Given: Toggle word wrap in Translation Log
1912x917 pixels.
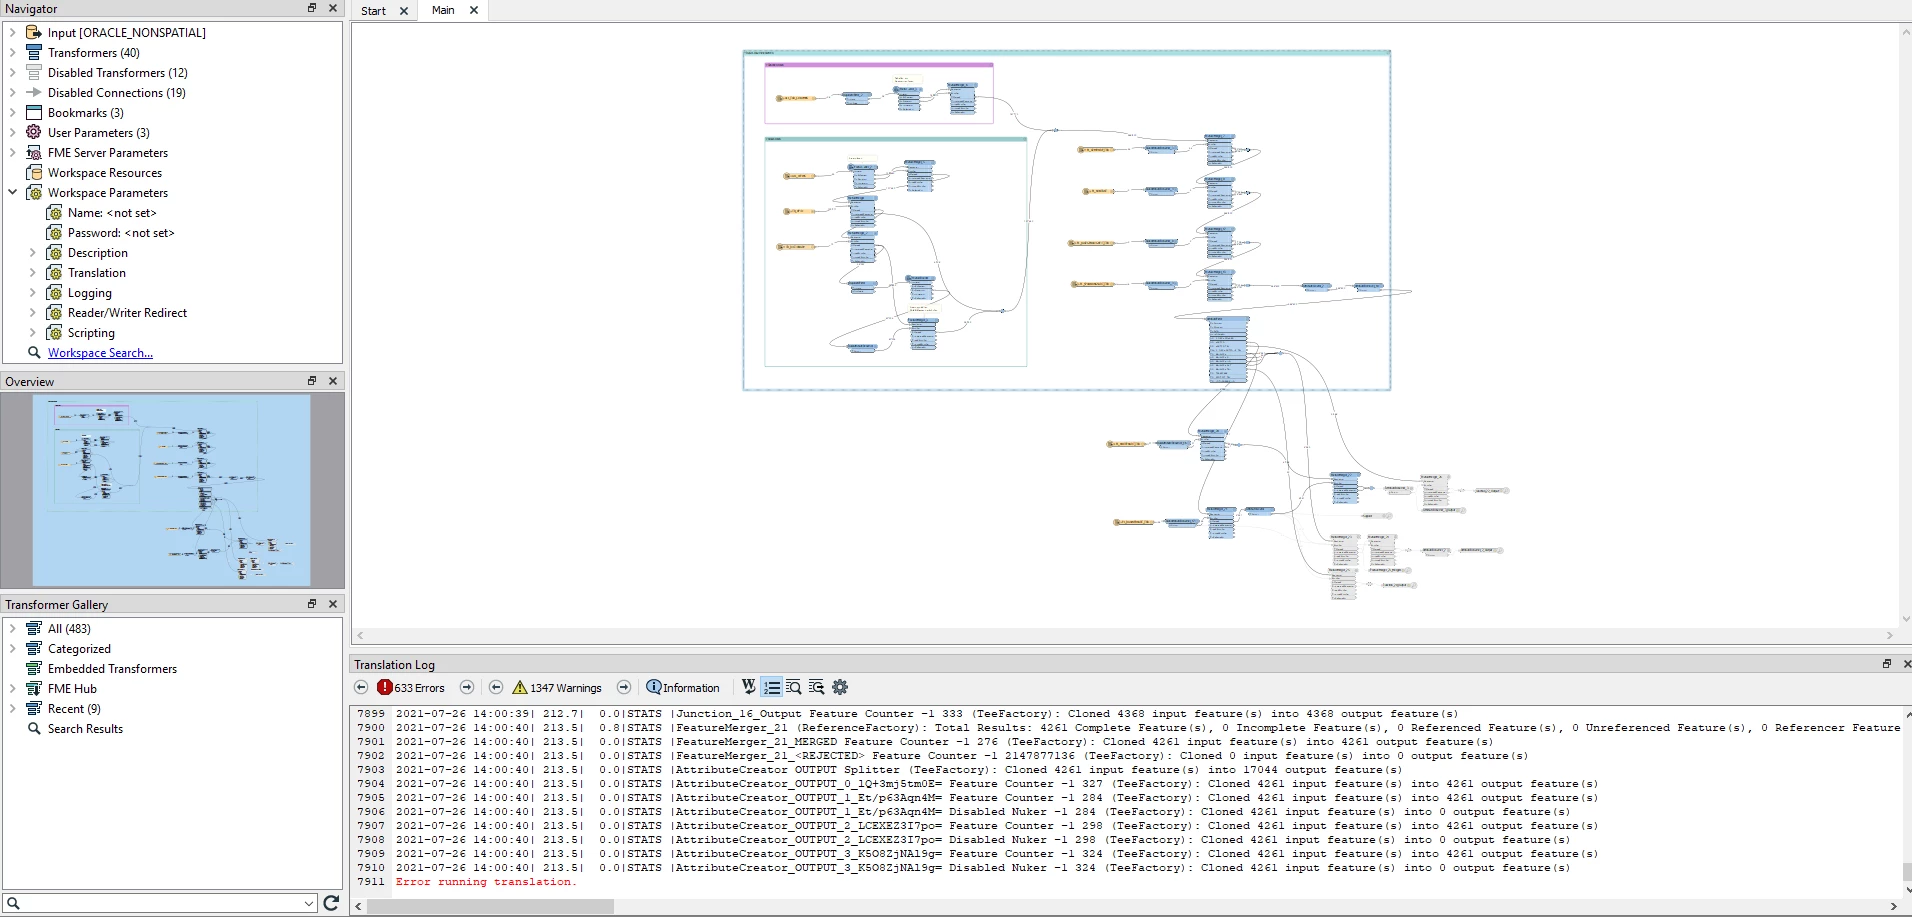Looking at the screenshot, I should [748, 687].
